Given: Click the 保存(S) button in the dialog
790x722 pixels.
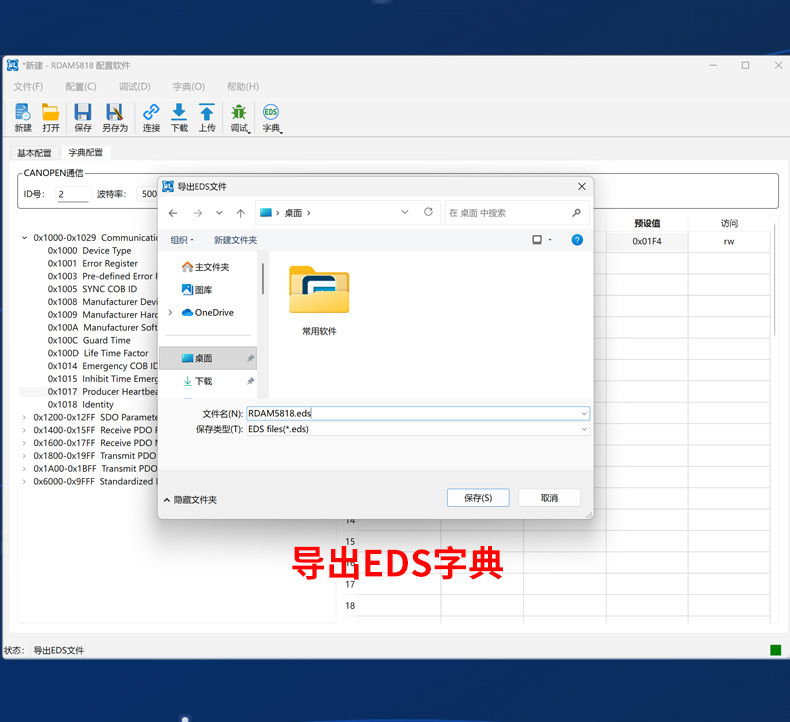Looking at the screenshot, I should coord(478,498).
